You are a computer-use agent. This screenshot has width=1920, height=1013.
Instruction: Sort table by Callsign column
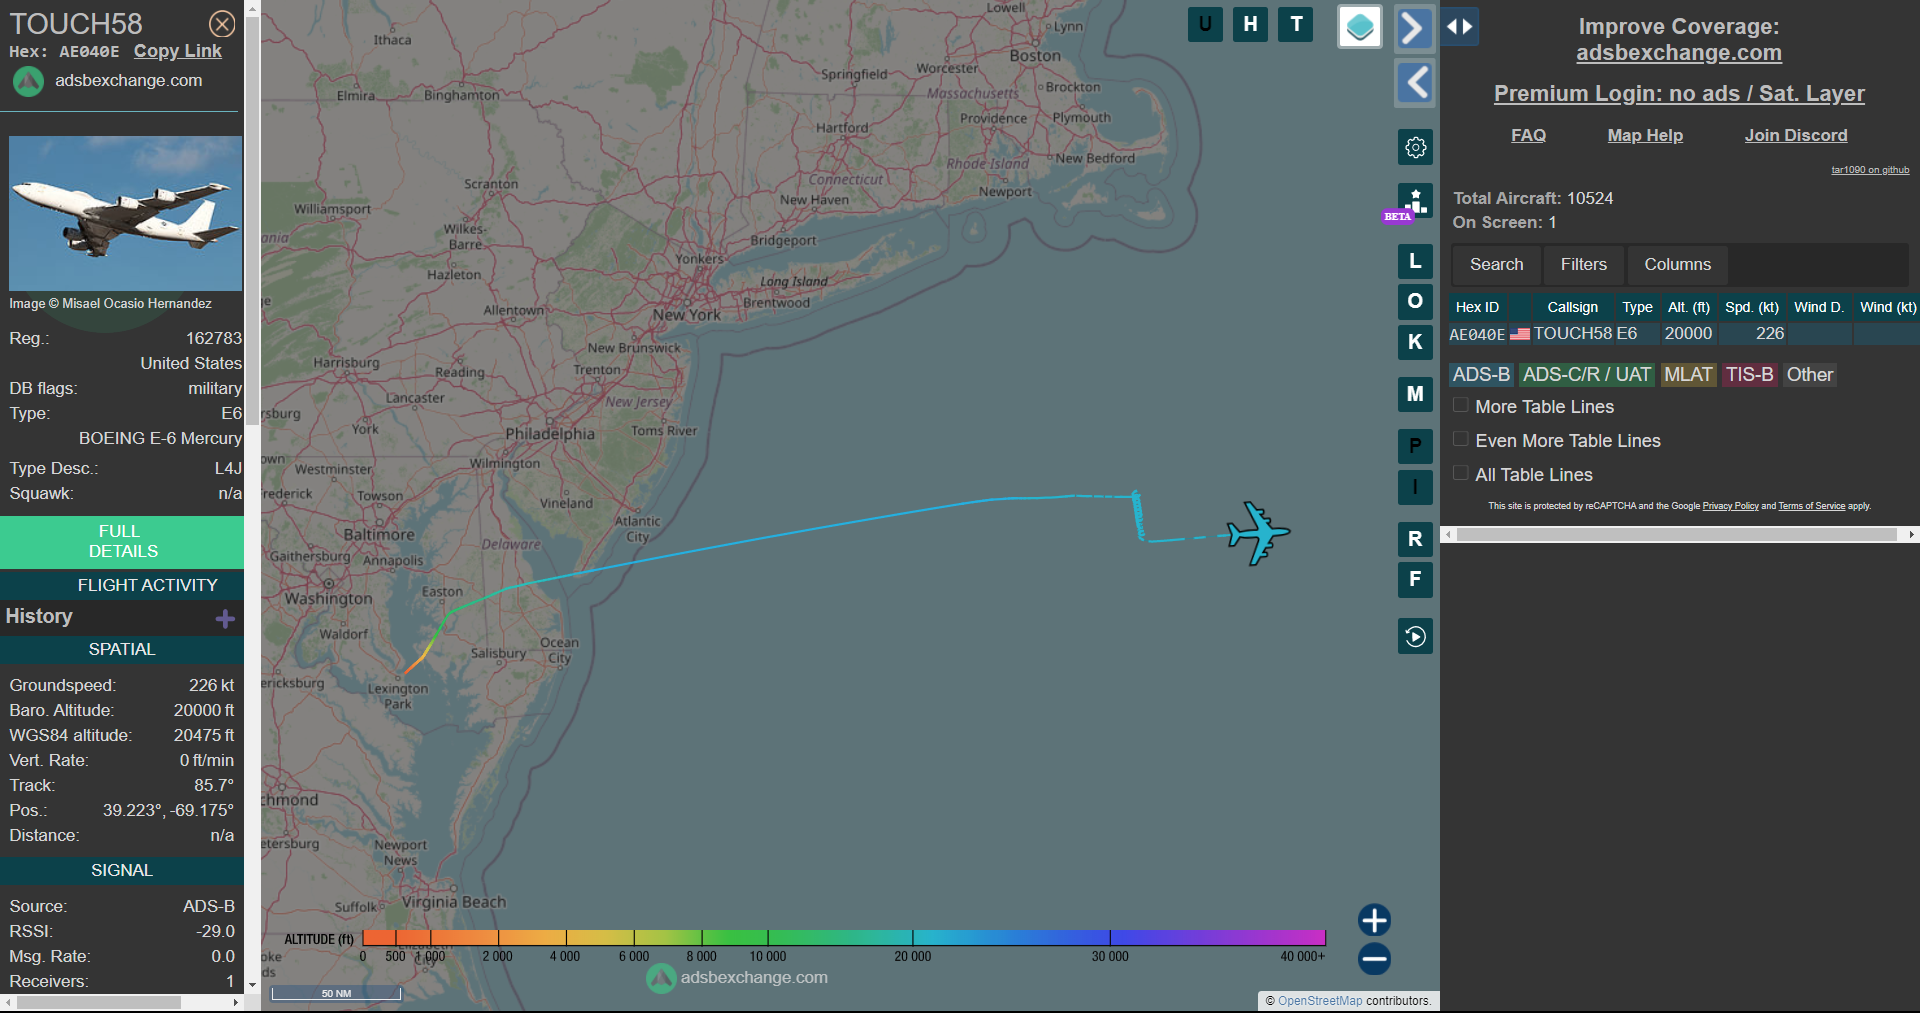(x=1572, y=308)
